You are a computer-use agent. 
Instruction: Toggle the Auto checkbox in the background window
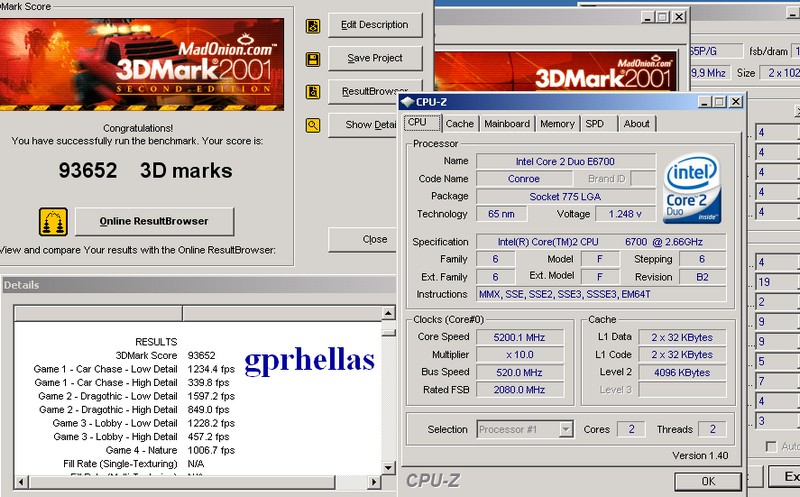(771, 446)
